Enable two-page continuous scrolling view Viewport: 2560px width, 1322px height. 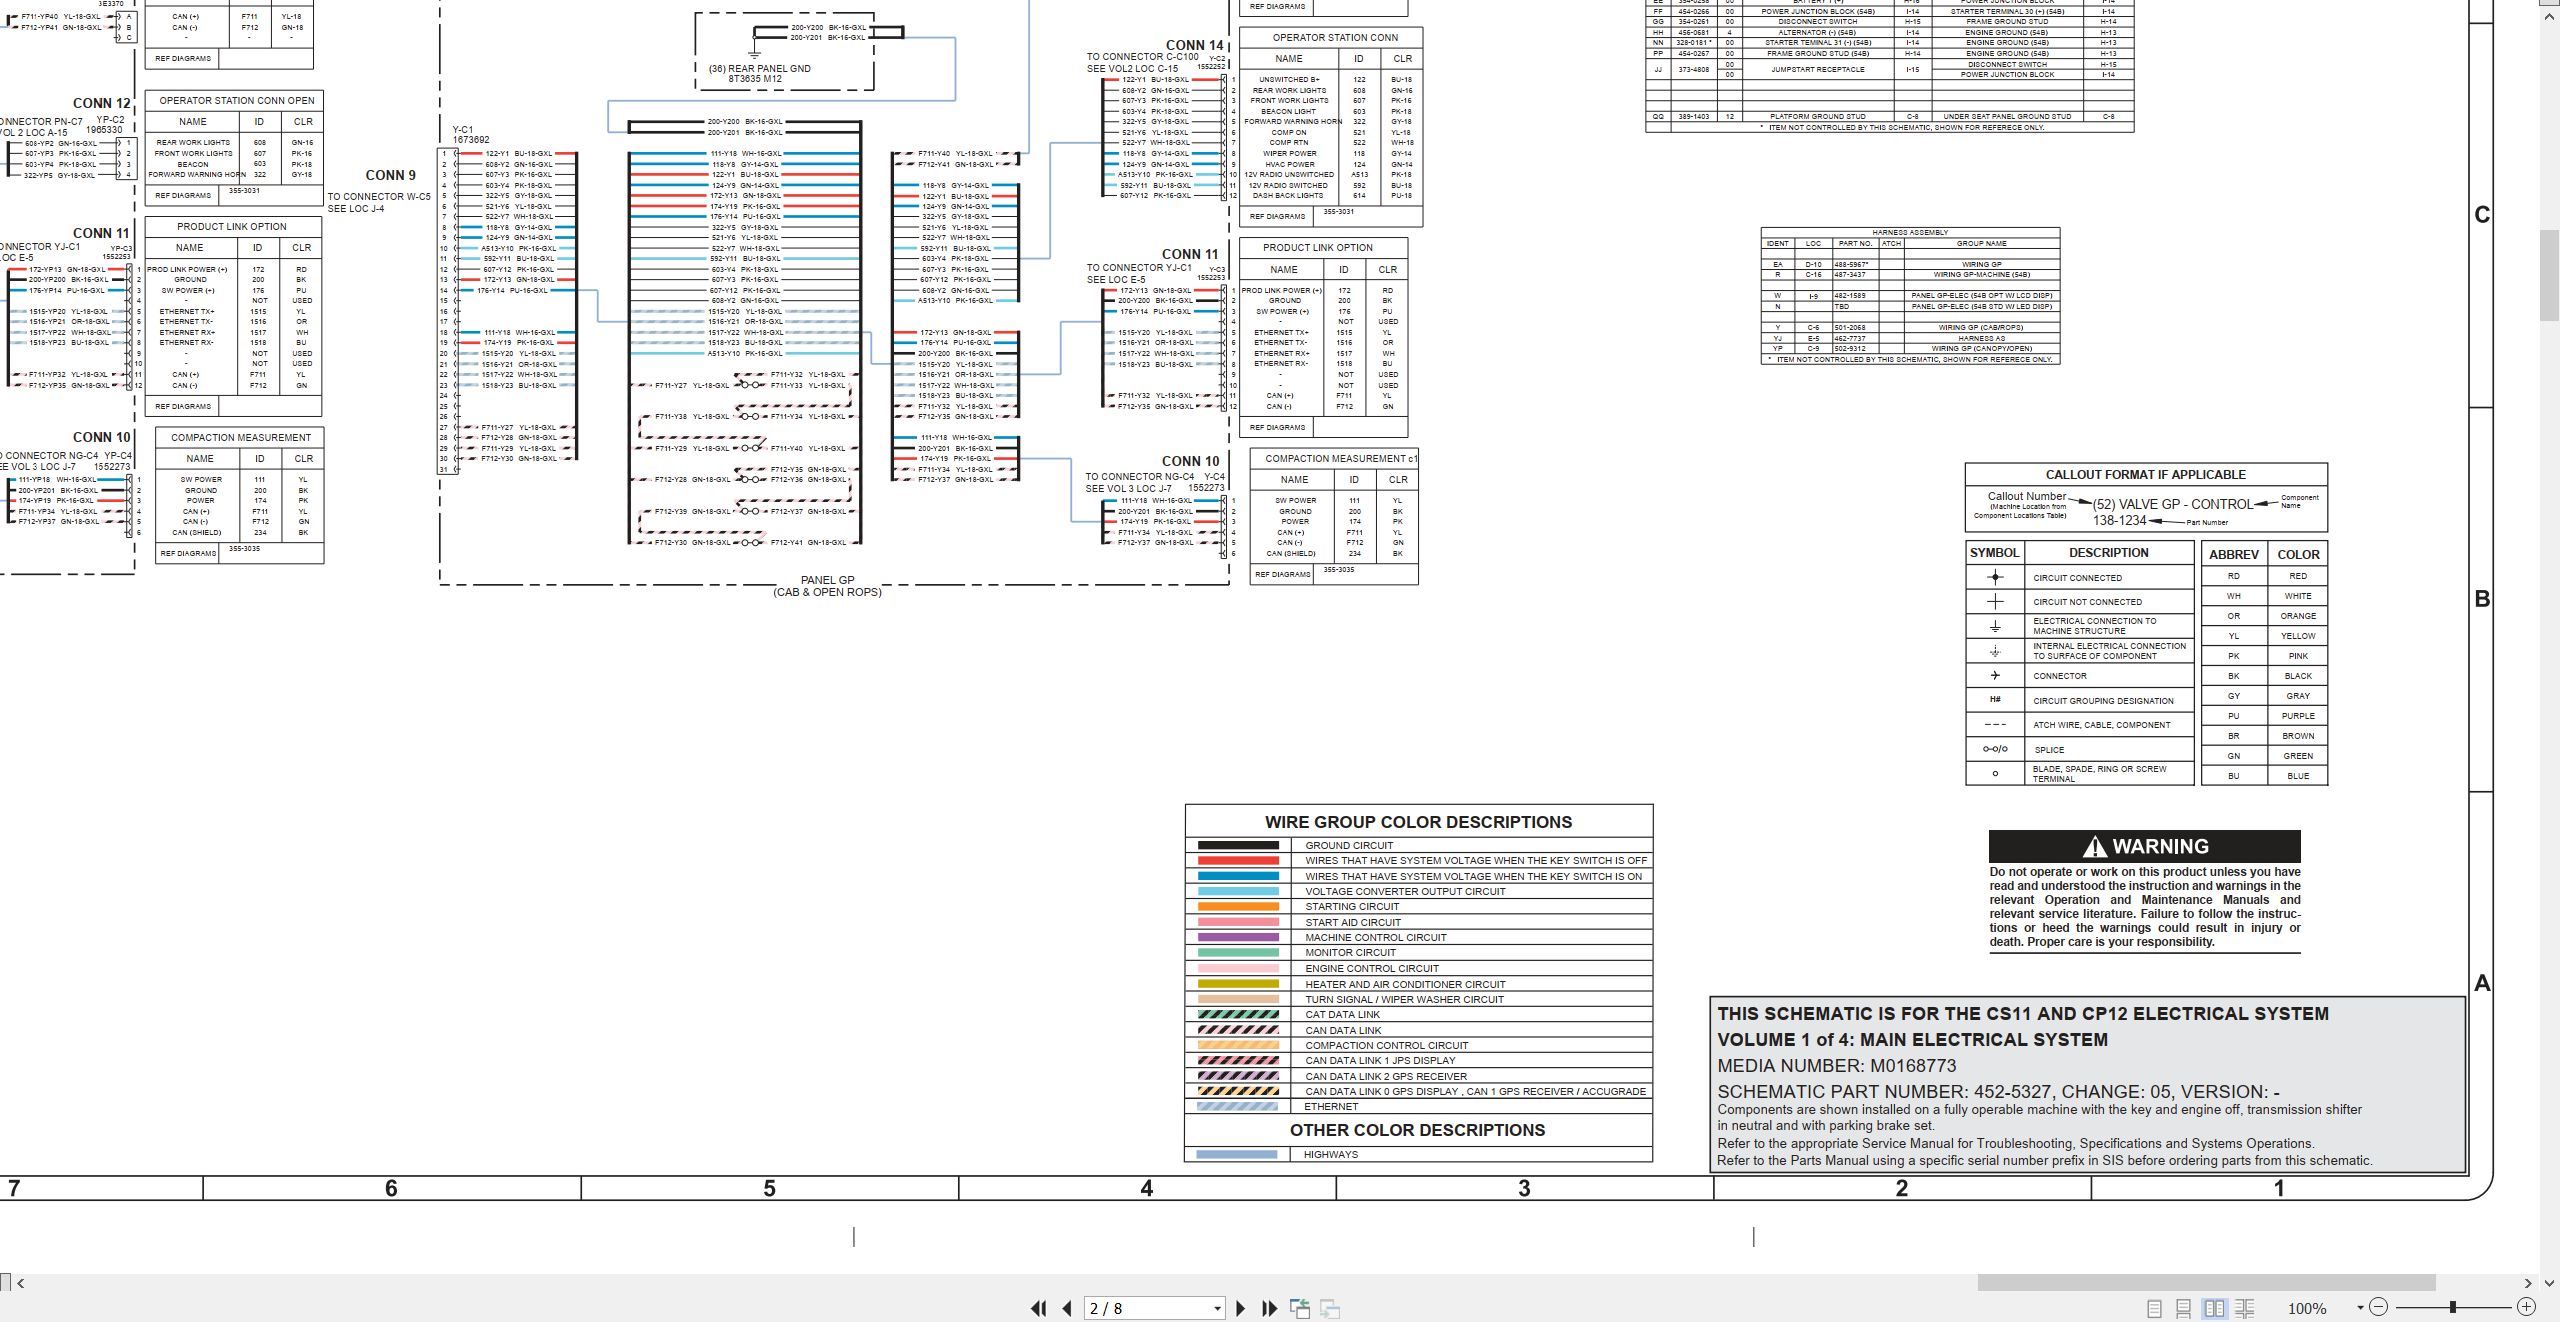pos(2245,1308)
